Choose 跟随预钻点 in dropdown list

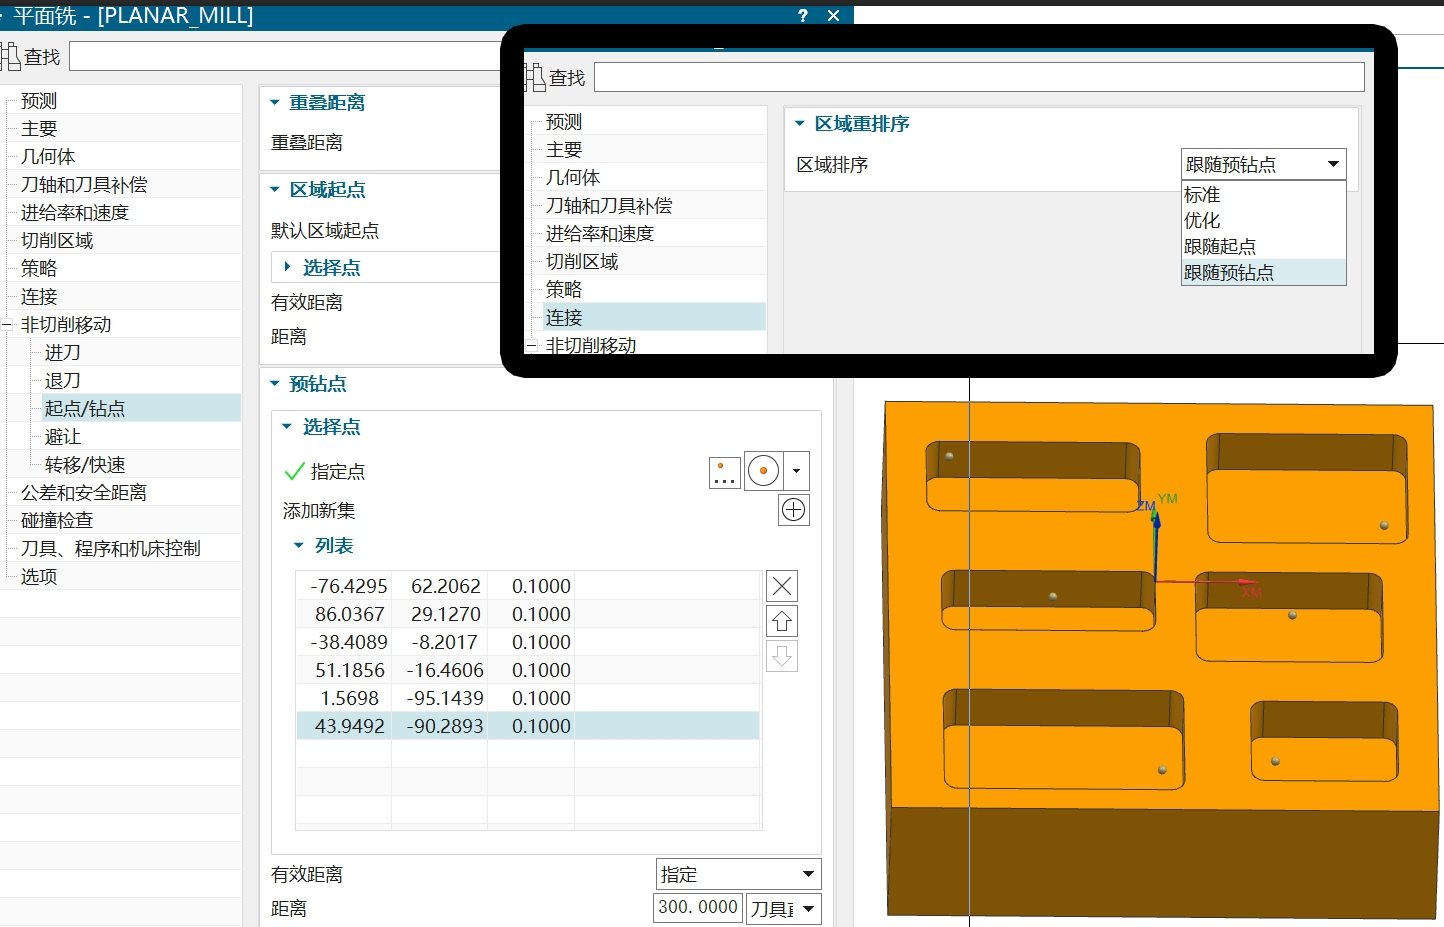tap(1264, 272)
